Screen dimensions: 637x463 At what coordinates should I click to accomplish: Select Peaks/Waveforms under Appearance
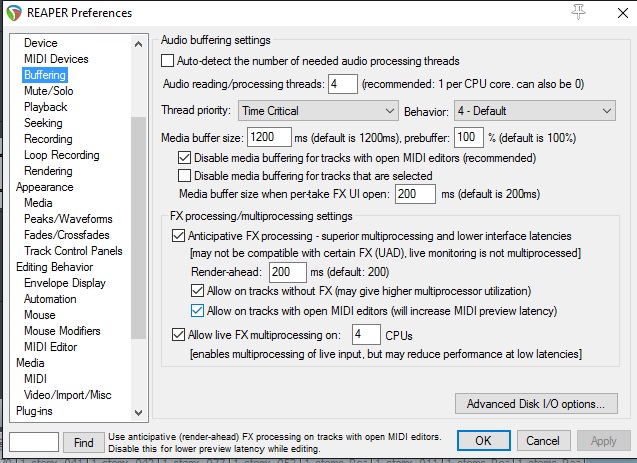(68, 219)
